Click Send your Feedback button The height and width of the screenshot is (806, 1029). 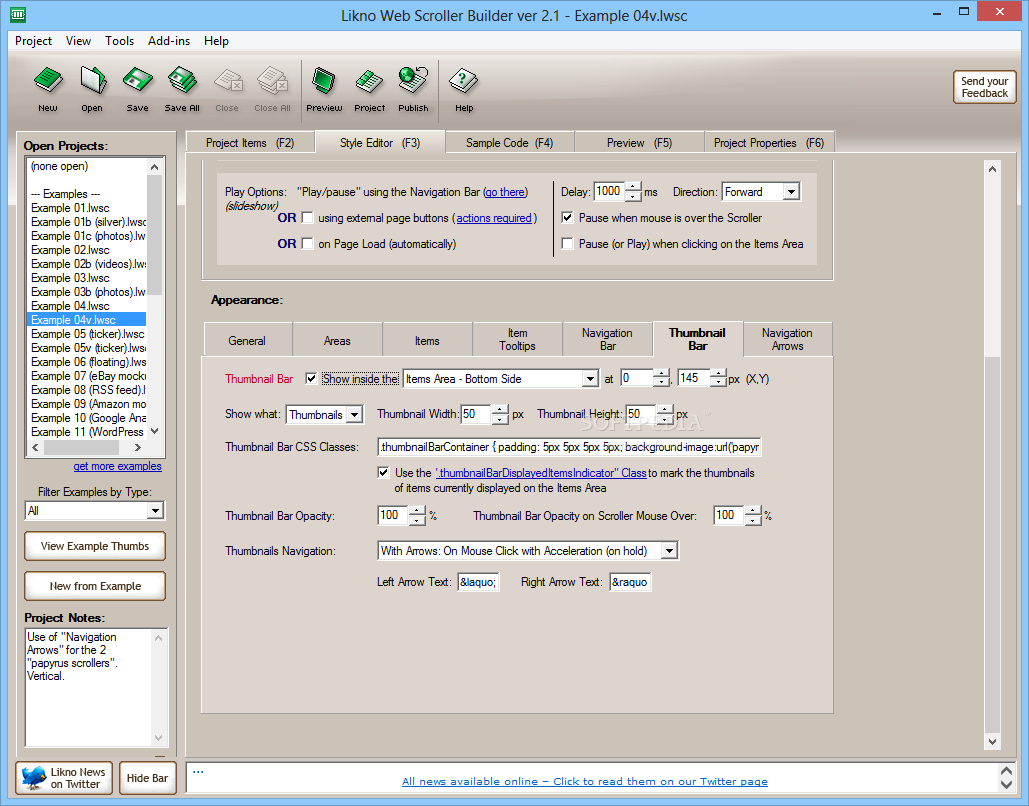[984, 87]
